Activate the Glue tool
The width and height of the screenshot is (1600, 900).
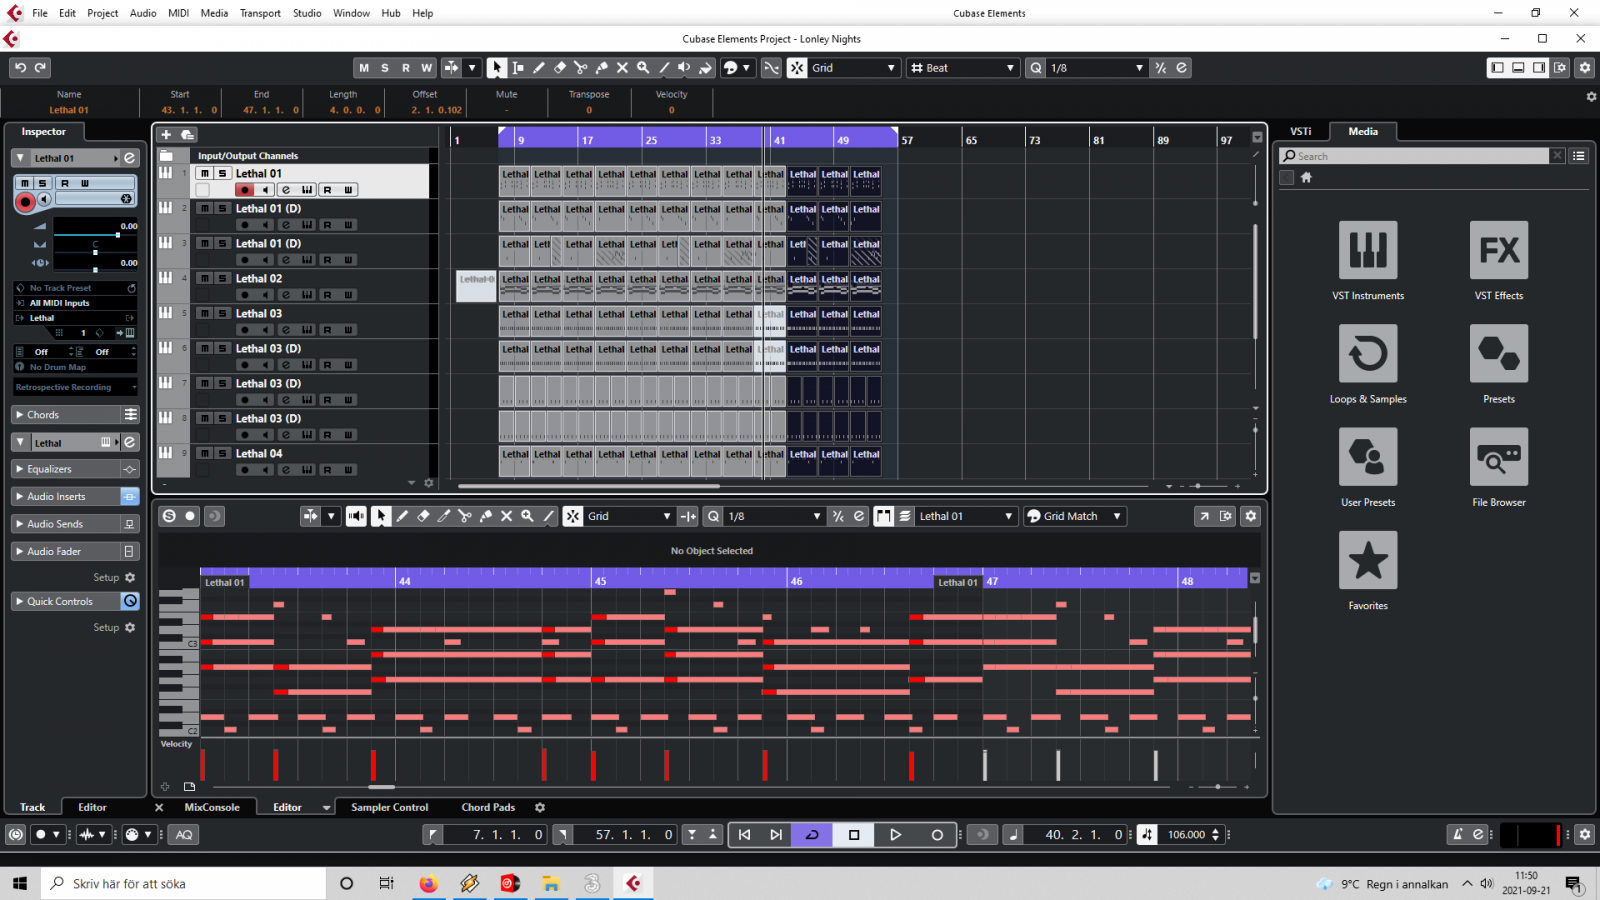pyautogui.click(x=602, y=67)
